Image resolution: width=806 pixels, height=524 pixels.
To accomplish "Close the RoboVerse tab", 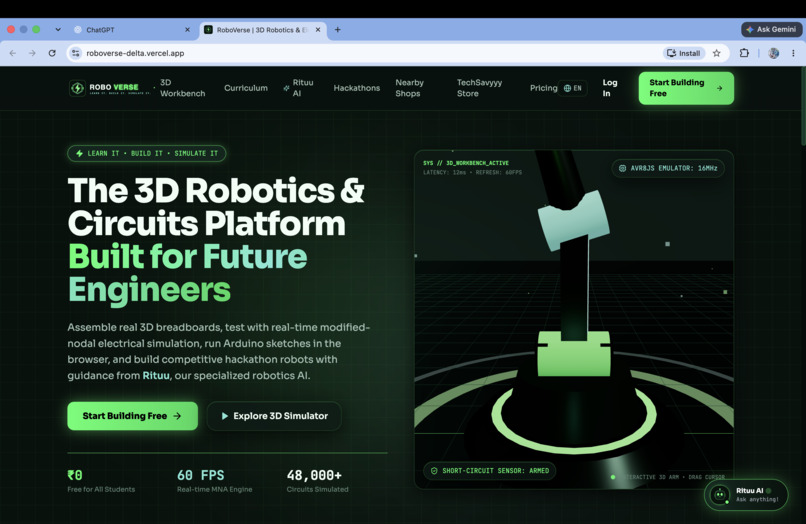I will coord(318,30).
